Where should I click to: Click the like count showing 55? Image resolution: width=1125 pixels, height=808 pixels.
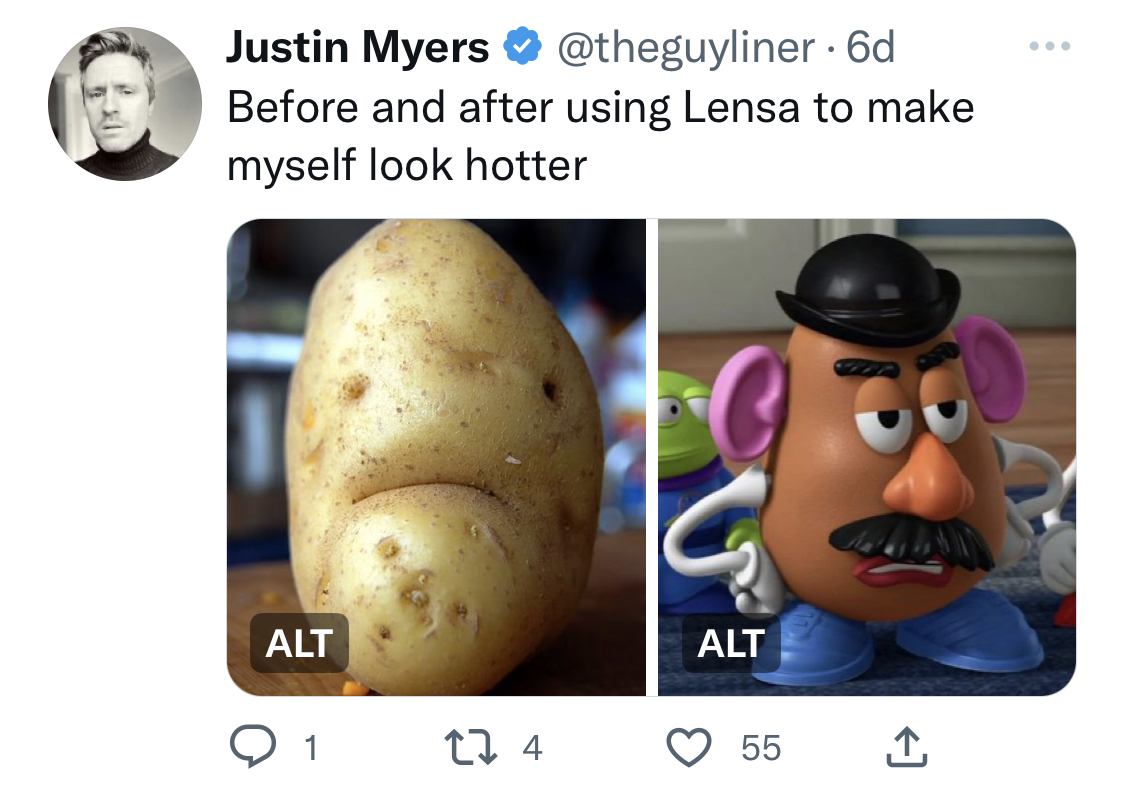tap(761, 748)
